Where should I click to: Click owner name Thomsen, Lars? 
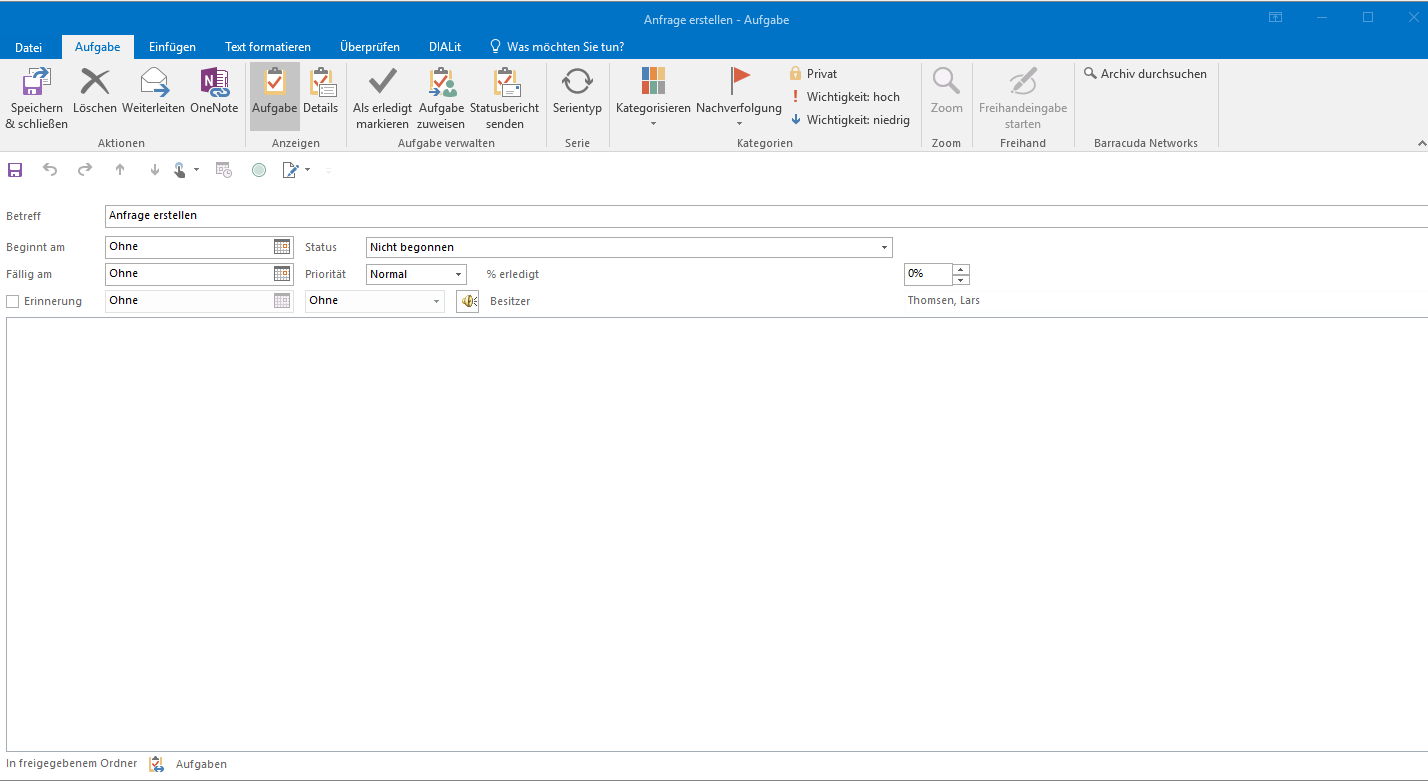click(x=944, y=301)
